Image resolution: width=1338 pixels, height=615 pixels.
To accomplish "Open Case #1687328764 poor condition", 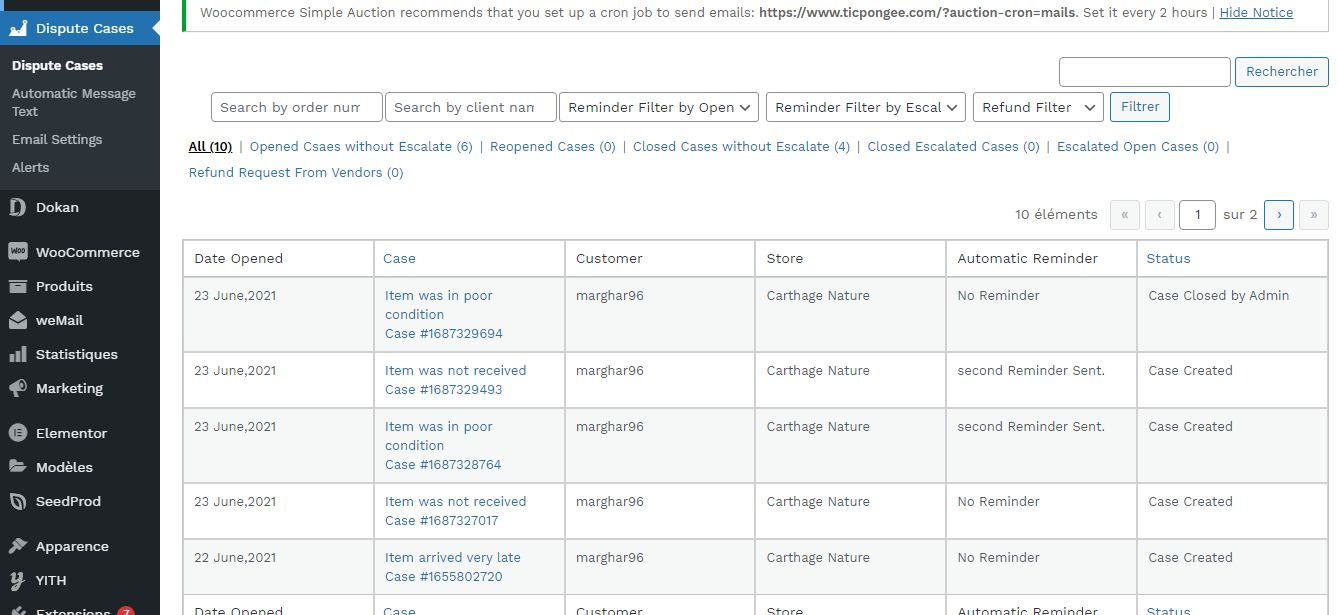I will pos(443,445).
